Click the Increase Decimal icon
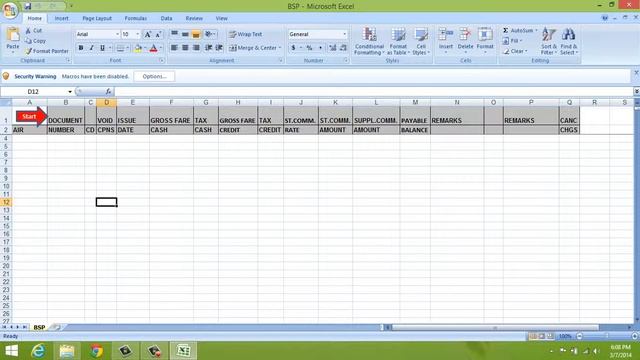Viewport: 640px width, 360px height. pos(332,48)
